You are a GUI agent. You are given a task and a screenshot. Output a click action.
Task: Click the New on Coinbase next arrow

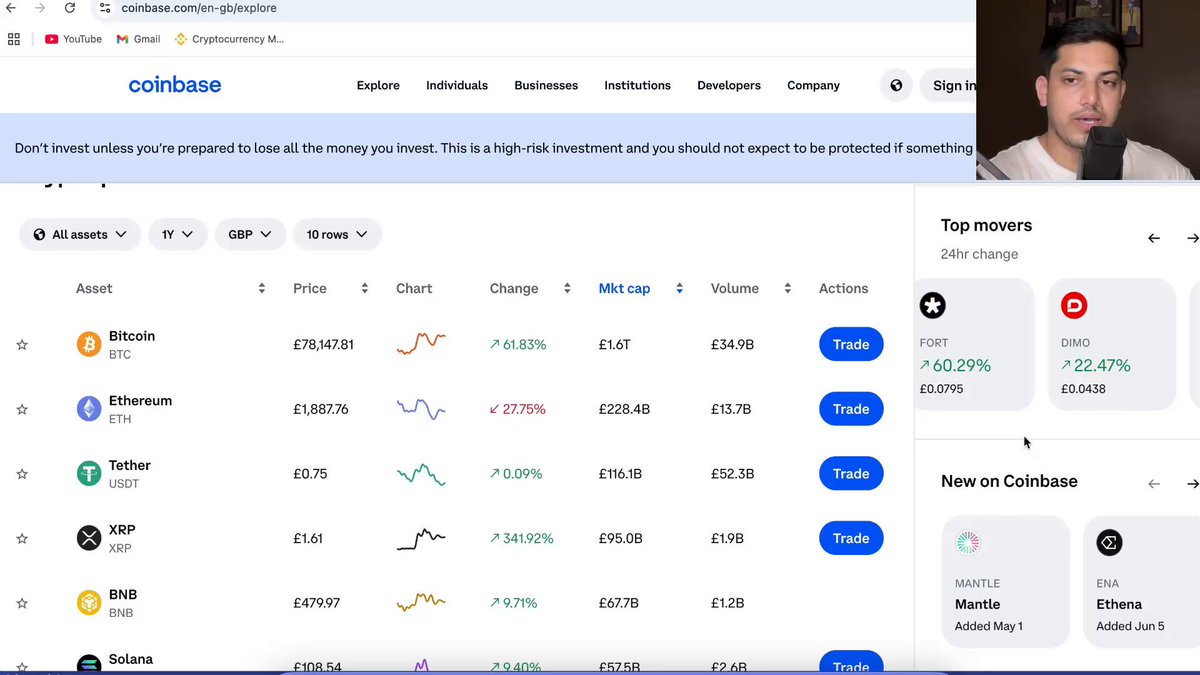coord(1192,484)
